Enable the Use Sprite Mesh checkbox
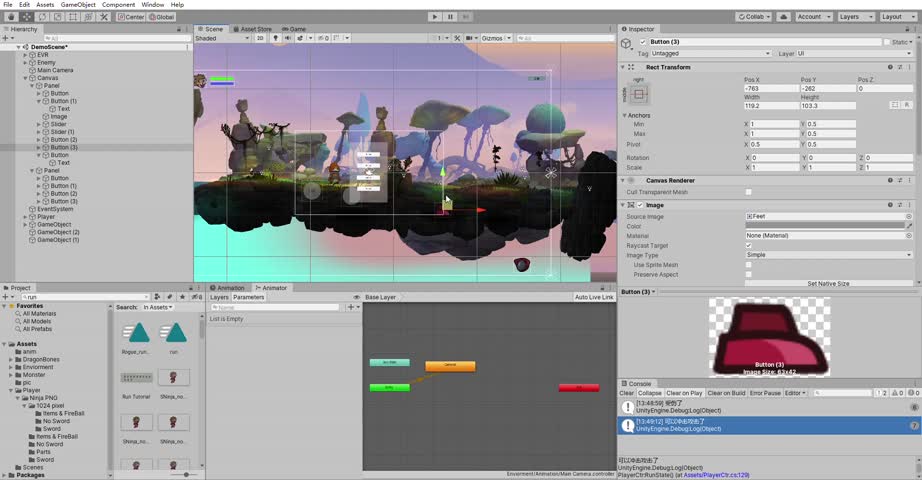 coord(749,265)
